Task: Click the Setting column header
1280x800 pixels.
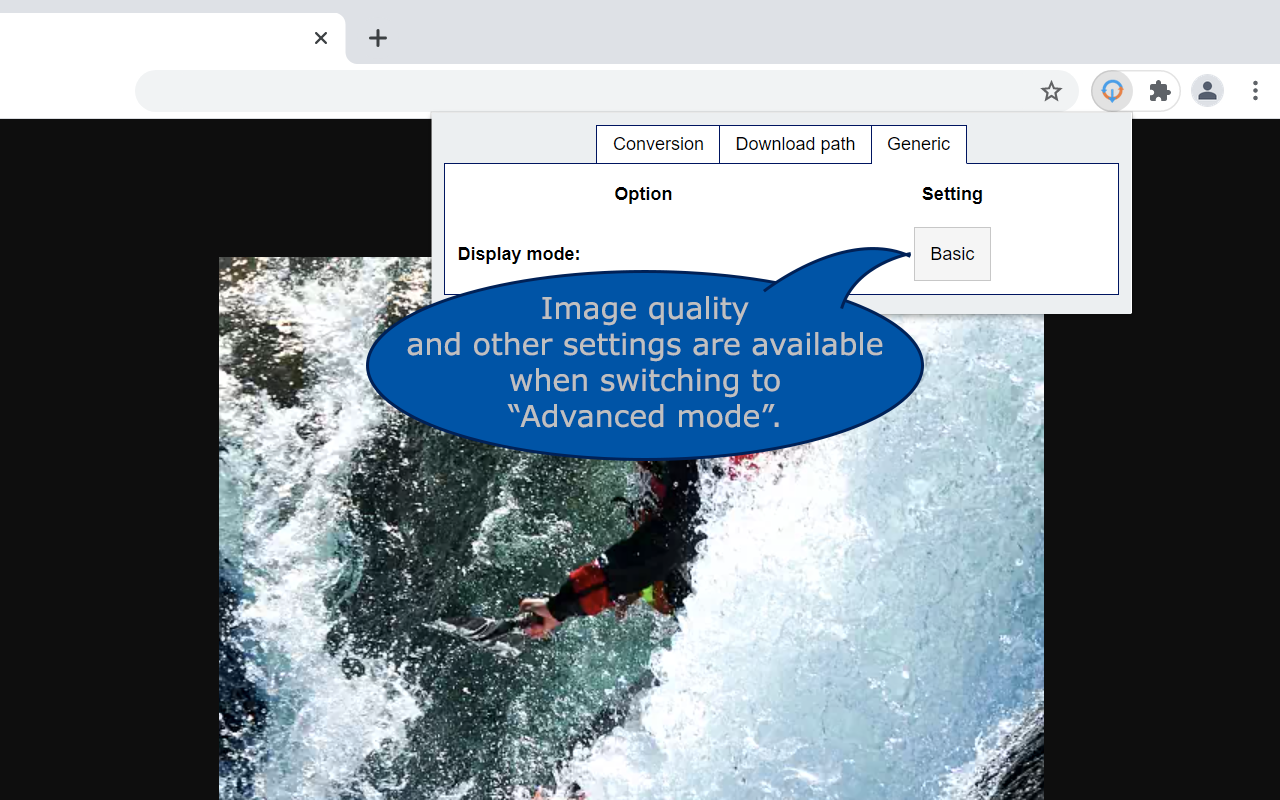Action: 951,194
